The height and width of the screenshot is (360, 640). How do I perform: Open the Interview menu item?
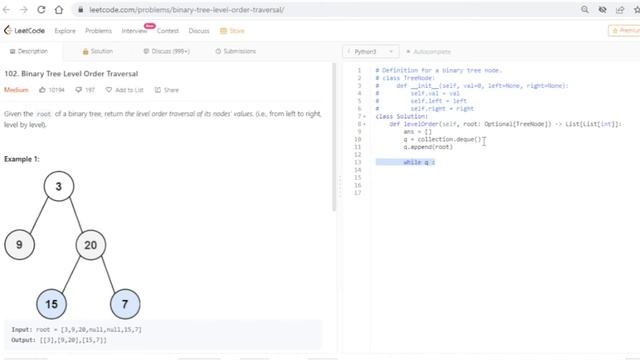[134, 31]
